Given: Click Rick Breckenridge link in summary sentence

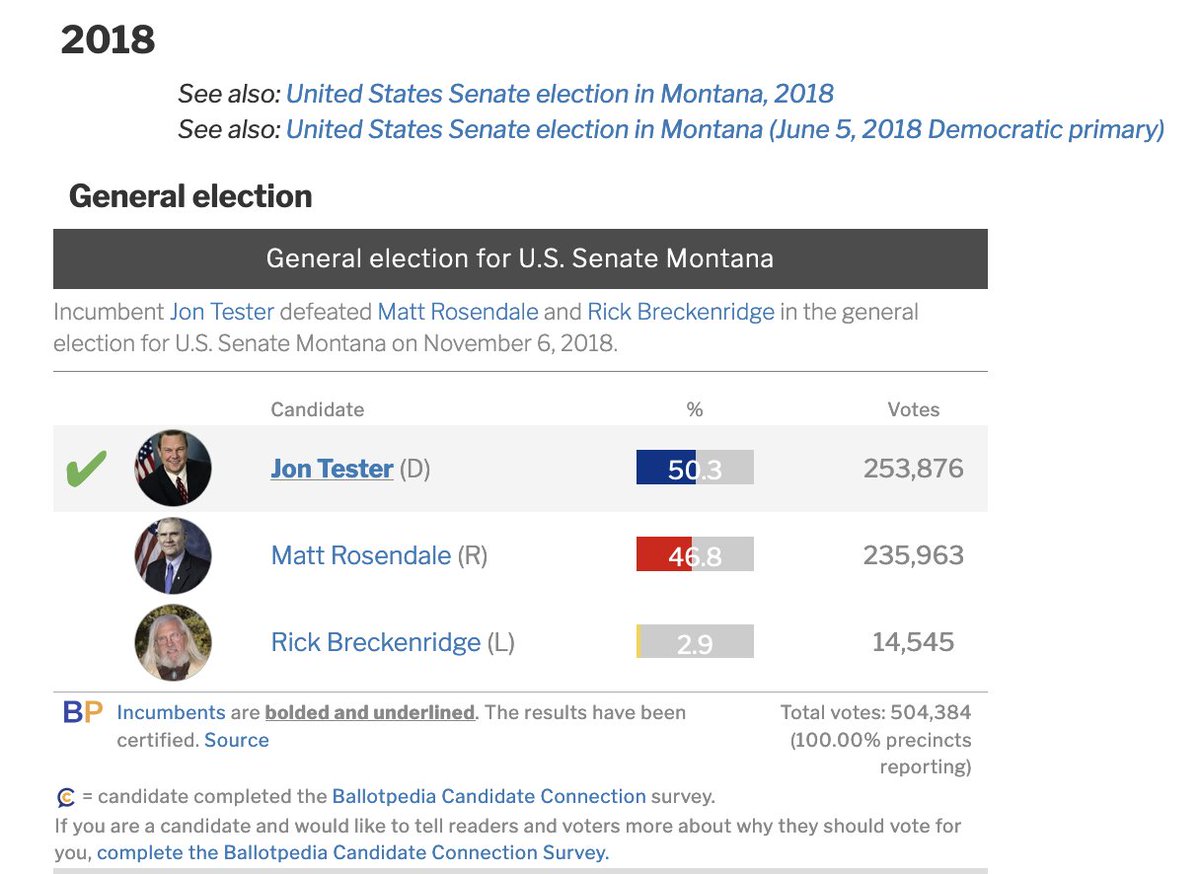Looking at the screenshot, I should tap(680, 312).
